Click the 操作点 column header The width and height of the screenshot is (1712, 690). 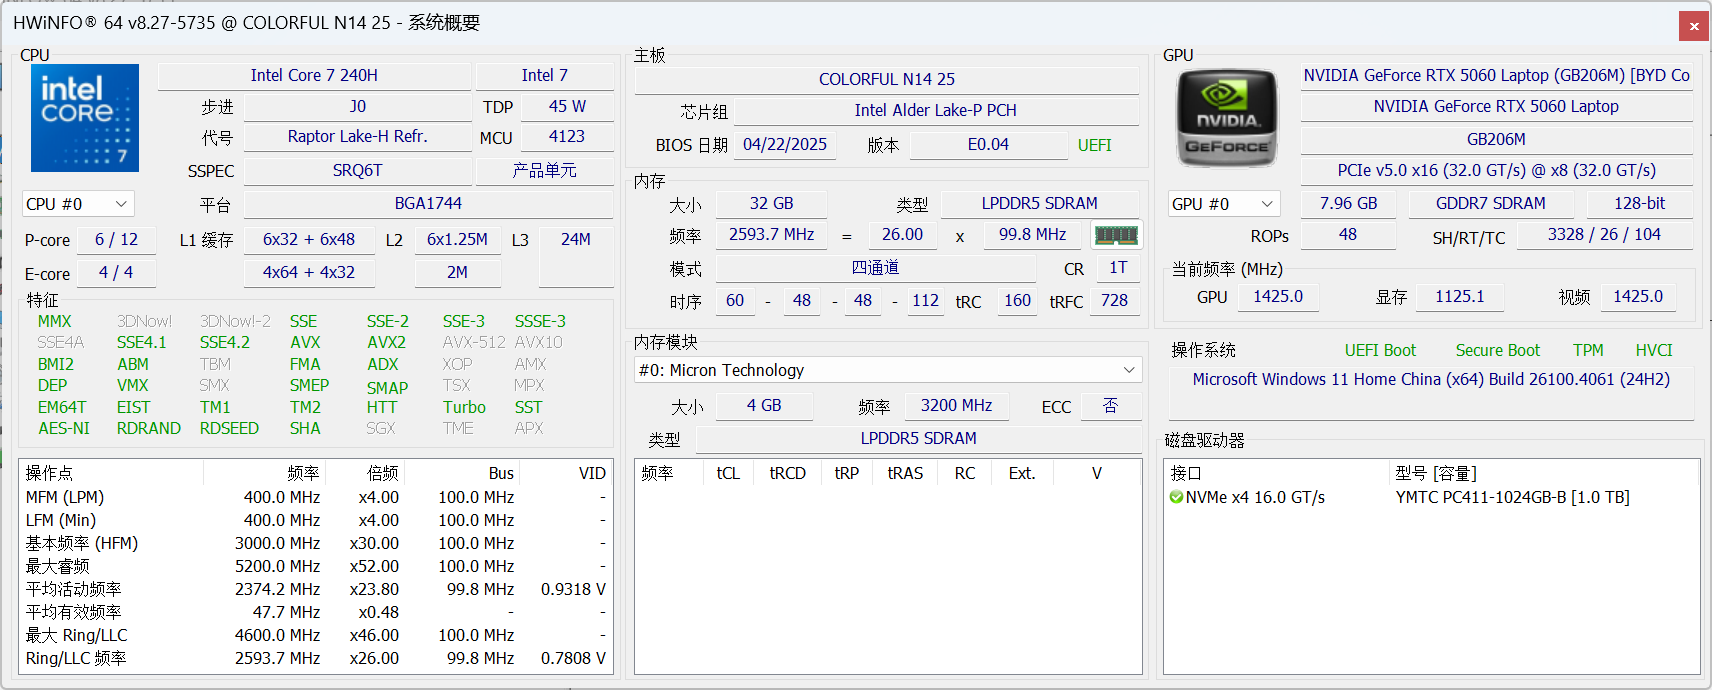[50, 473]
